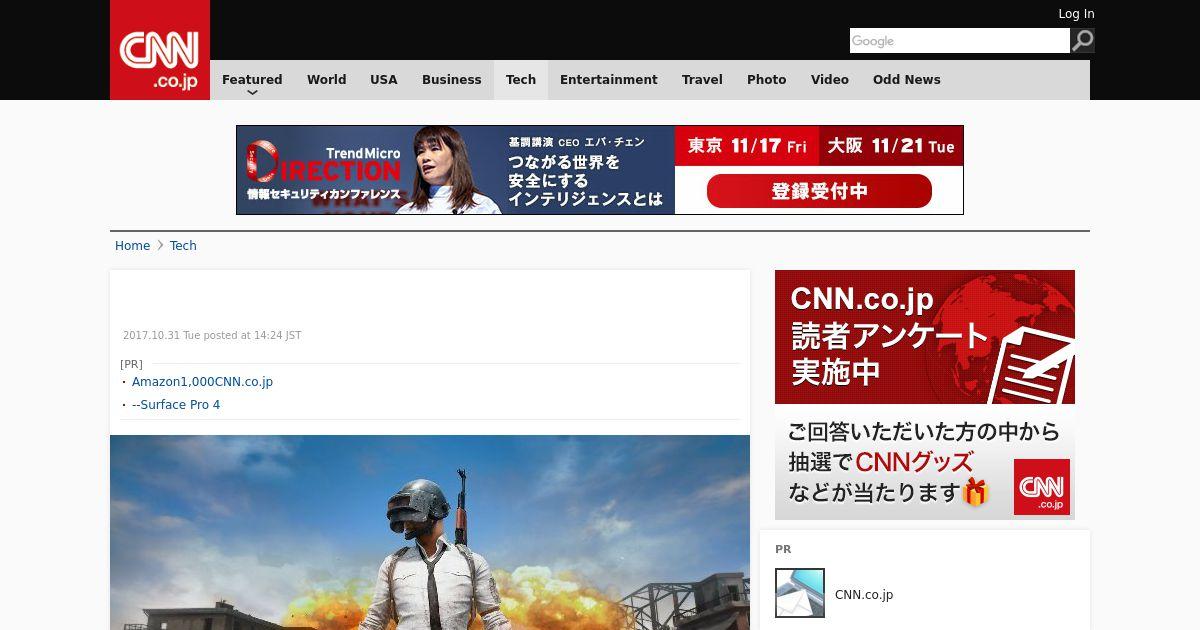Click the Tech breadcrumb link
Screen dimensions: 1200x630
183,246
